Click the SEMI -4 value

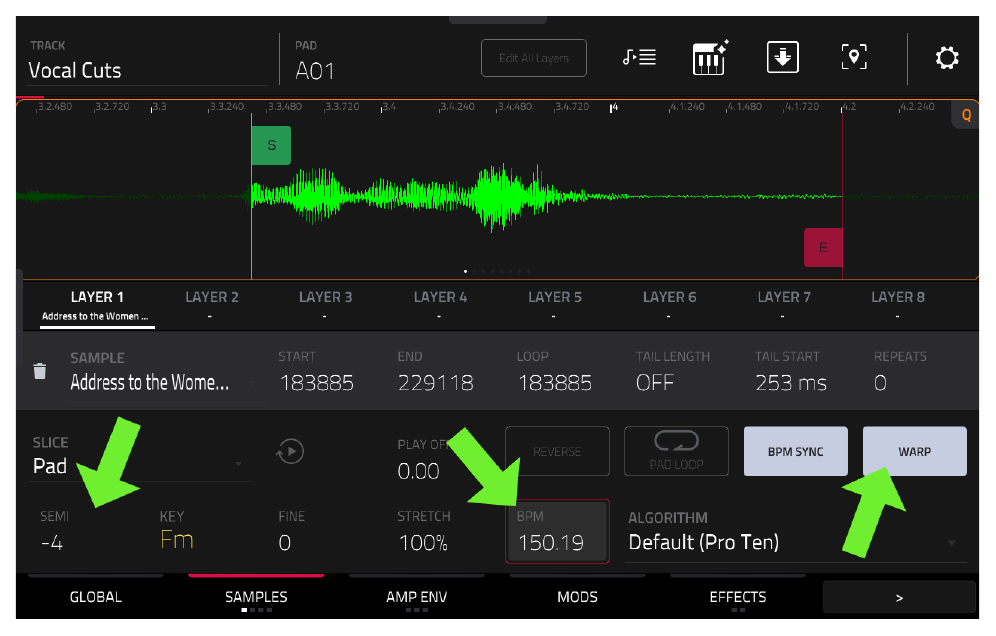53,543
